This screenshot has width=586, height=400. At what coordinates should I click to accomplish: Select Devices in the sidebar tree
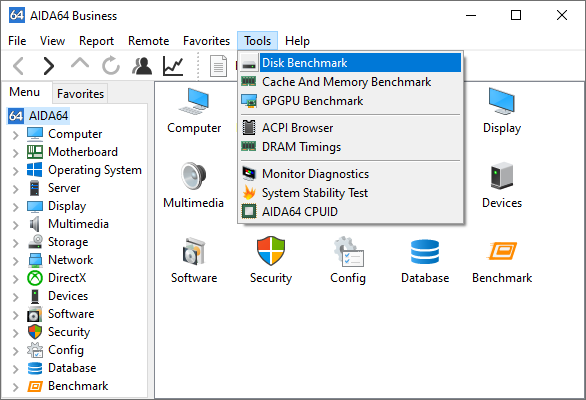point(58,296)
